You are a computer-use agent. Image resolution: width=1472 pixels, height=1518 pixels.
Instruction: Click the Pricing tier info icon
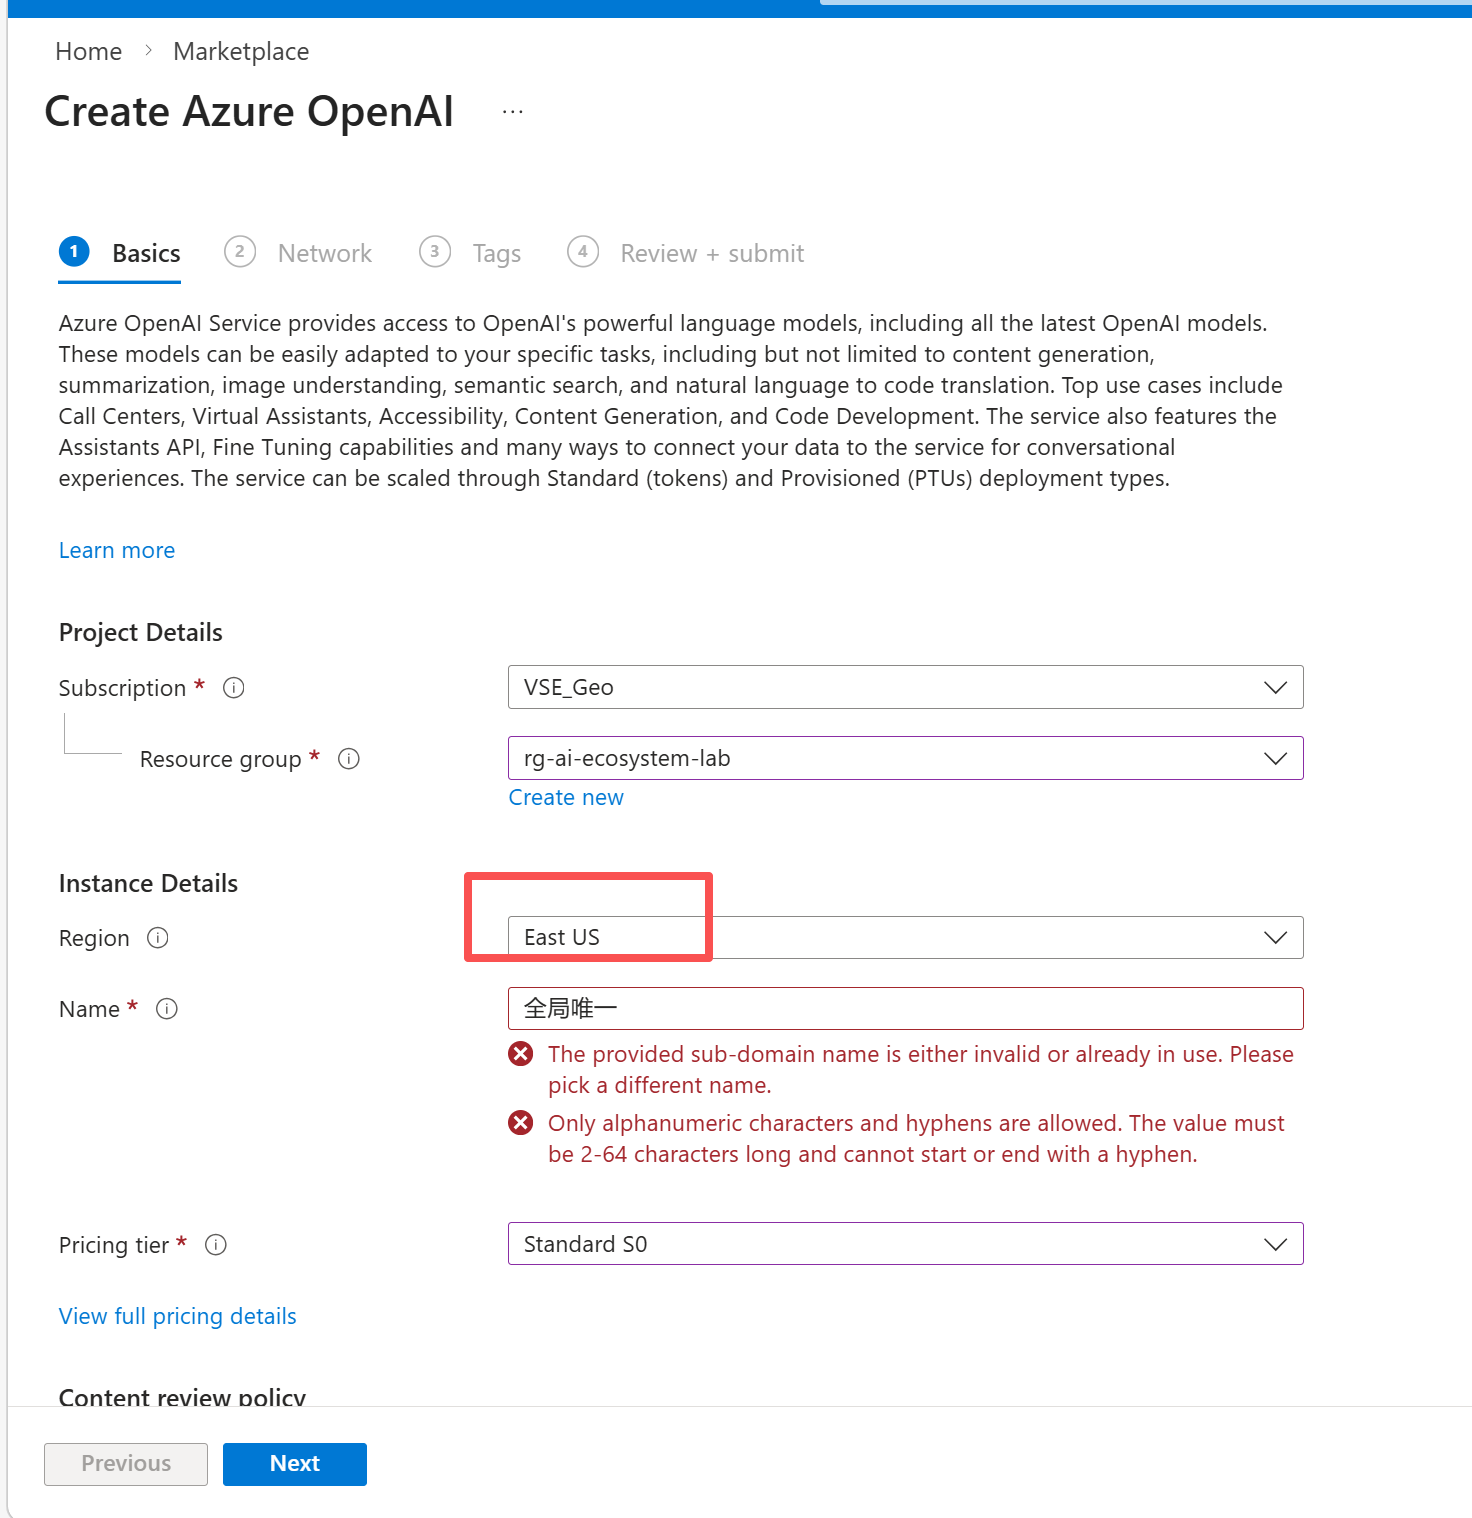click(x=216, y=1245)
